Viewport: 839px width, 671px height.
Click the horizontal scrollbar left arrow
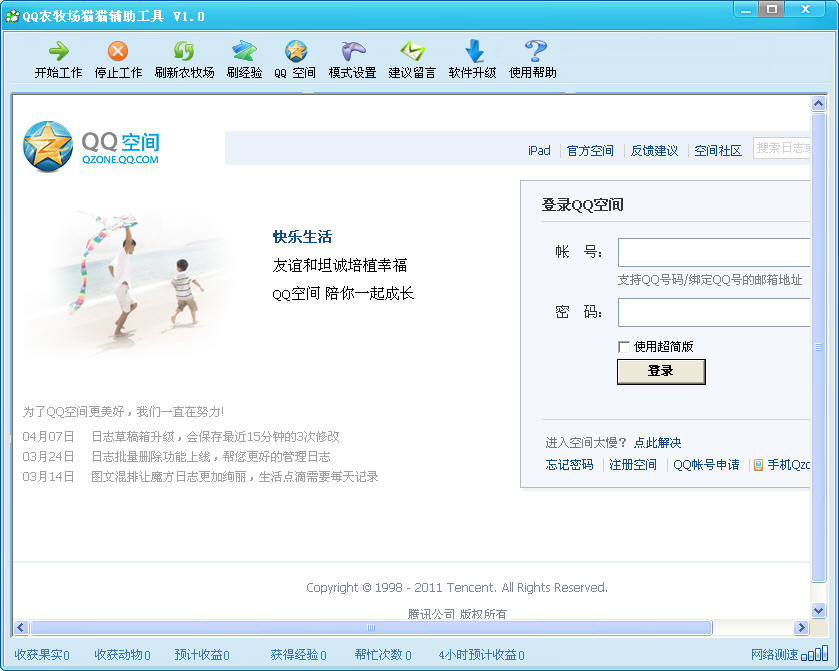tap(21, 627)
